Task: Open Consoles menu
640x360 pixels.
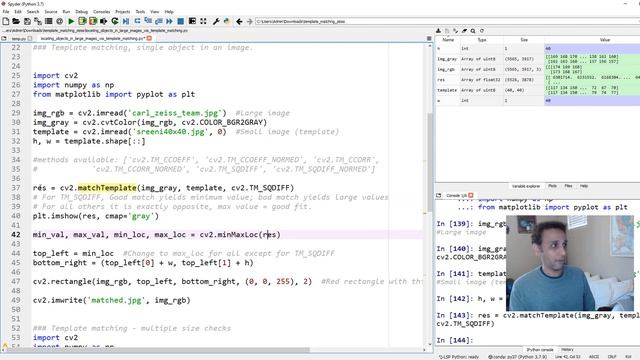Action: point(102,12)
